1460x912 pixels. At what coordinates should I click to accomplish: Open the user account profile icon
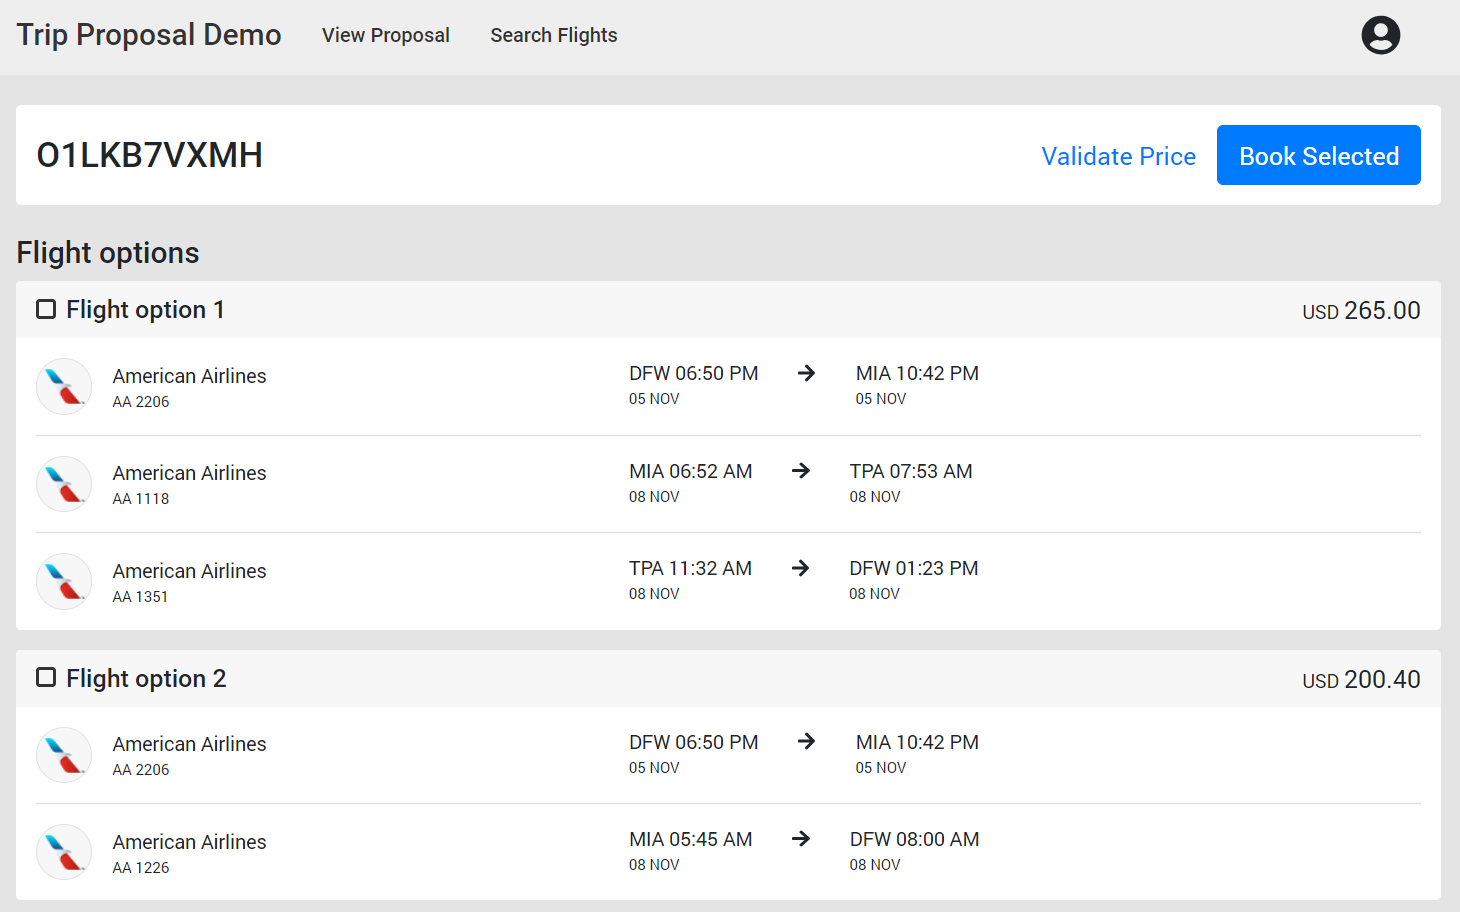1380,35
